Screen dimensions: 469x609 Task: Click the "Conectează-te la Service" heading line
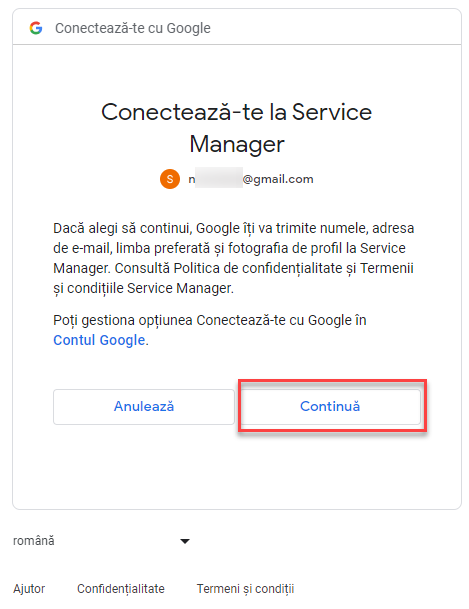point(236,112)
